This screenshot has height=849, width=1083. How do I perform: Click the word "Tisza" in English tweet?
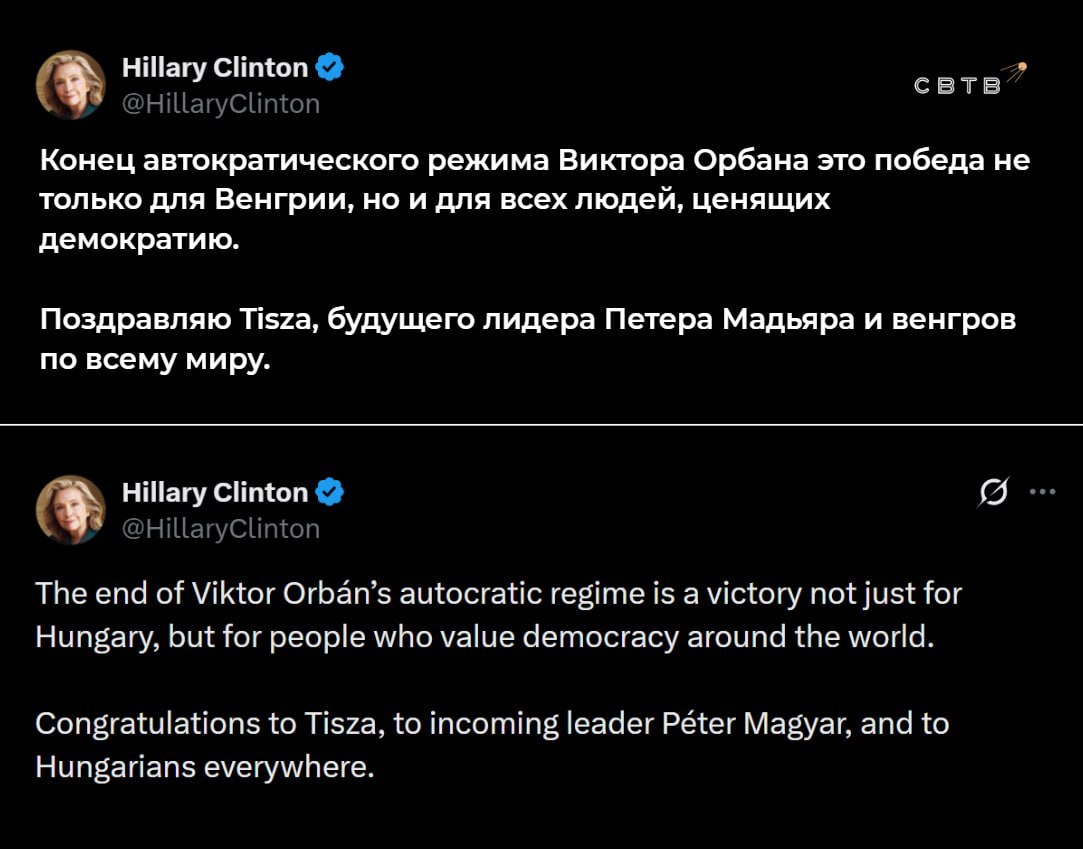coord(342,723)
